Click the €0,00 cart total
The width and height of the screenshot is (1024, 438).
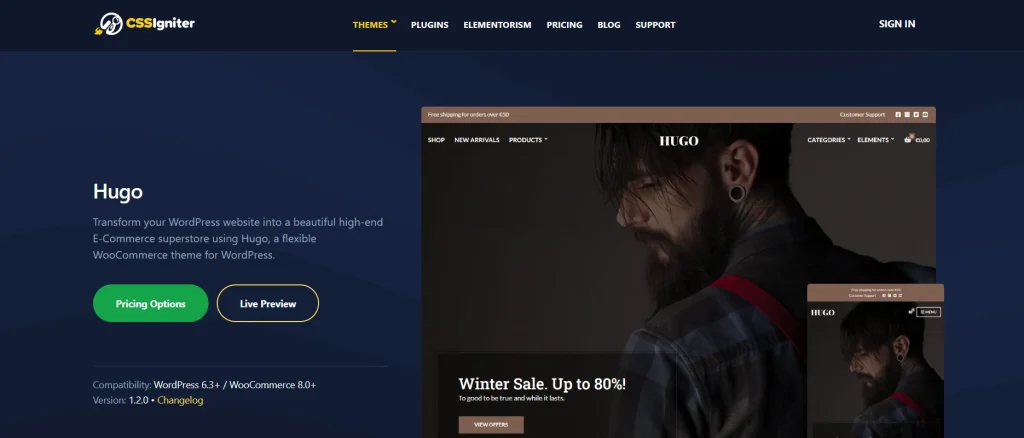click(922, 140)
